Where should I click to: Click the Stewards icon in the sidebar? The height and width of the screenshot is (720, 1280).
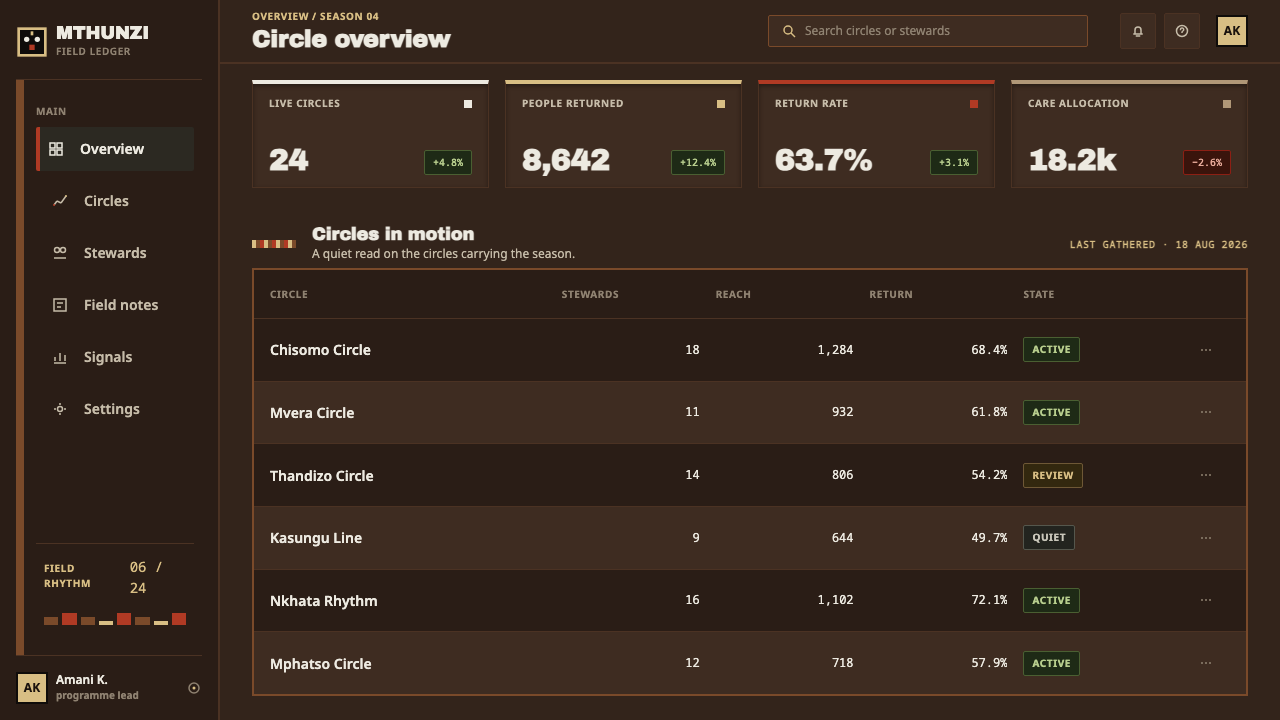(x=60, y=253)
